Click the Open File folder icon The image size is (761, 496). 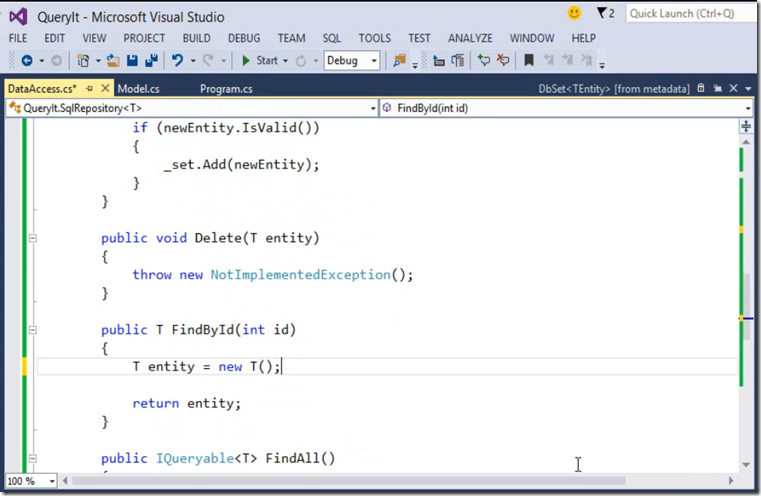113,61
